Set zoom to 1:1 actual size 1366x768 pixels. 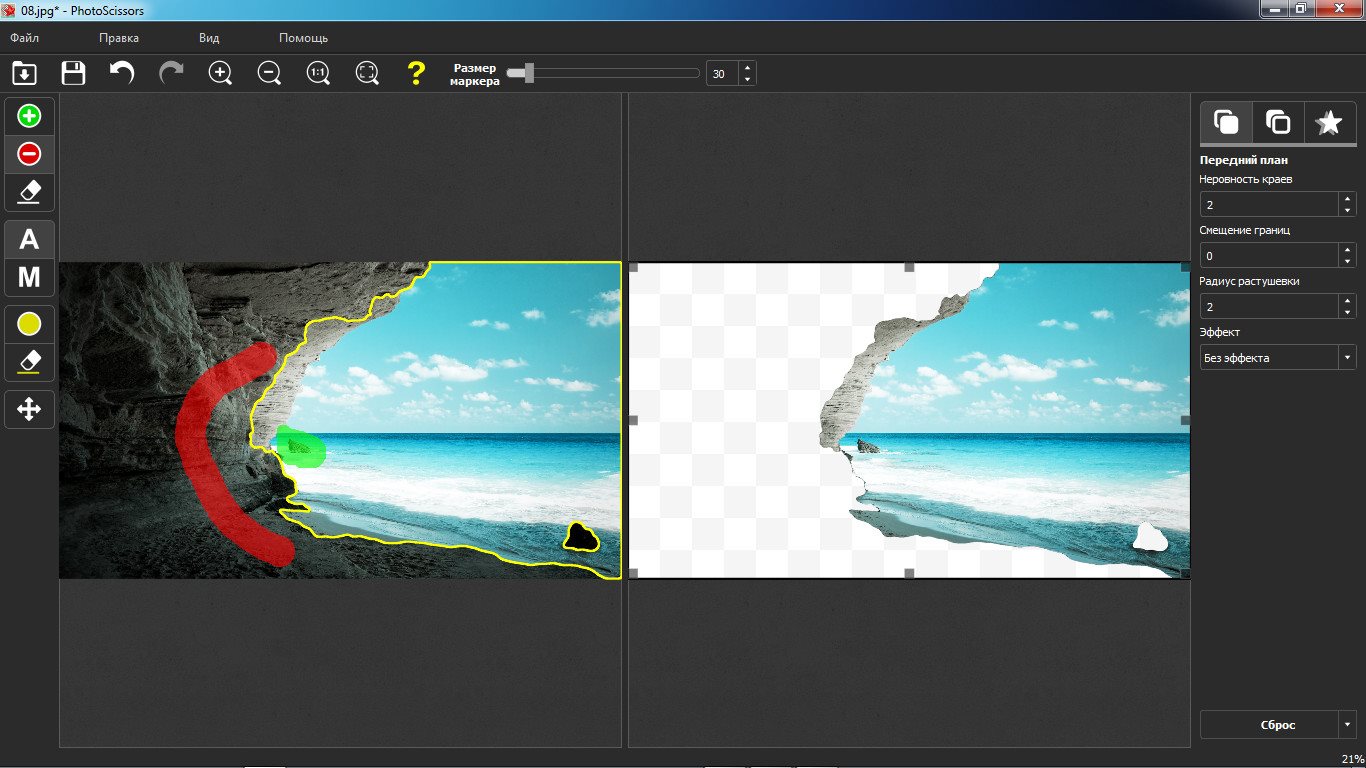[x=318, y=73]
